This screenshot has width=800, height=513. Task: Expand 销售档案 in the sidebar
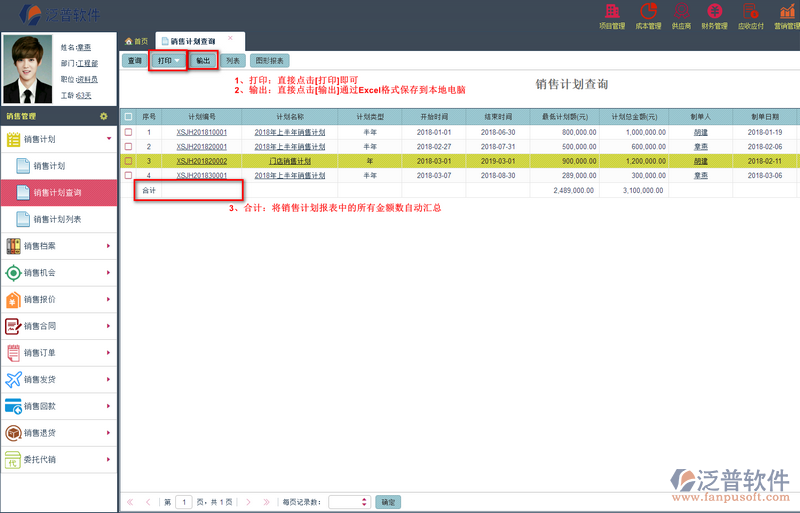59,245
